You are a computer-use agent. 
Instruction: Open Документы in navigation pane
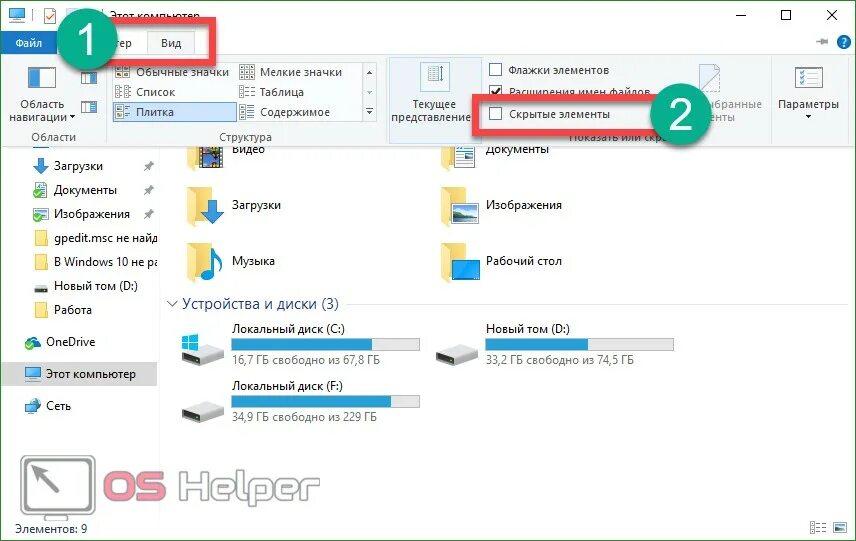pos(85,190)
